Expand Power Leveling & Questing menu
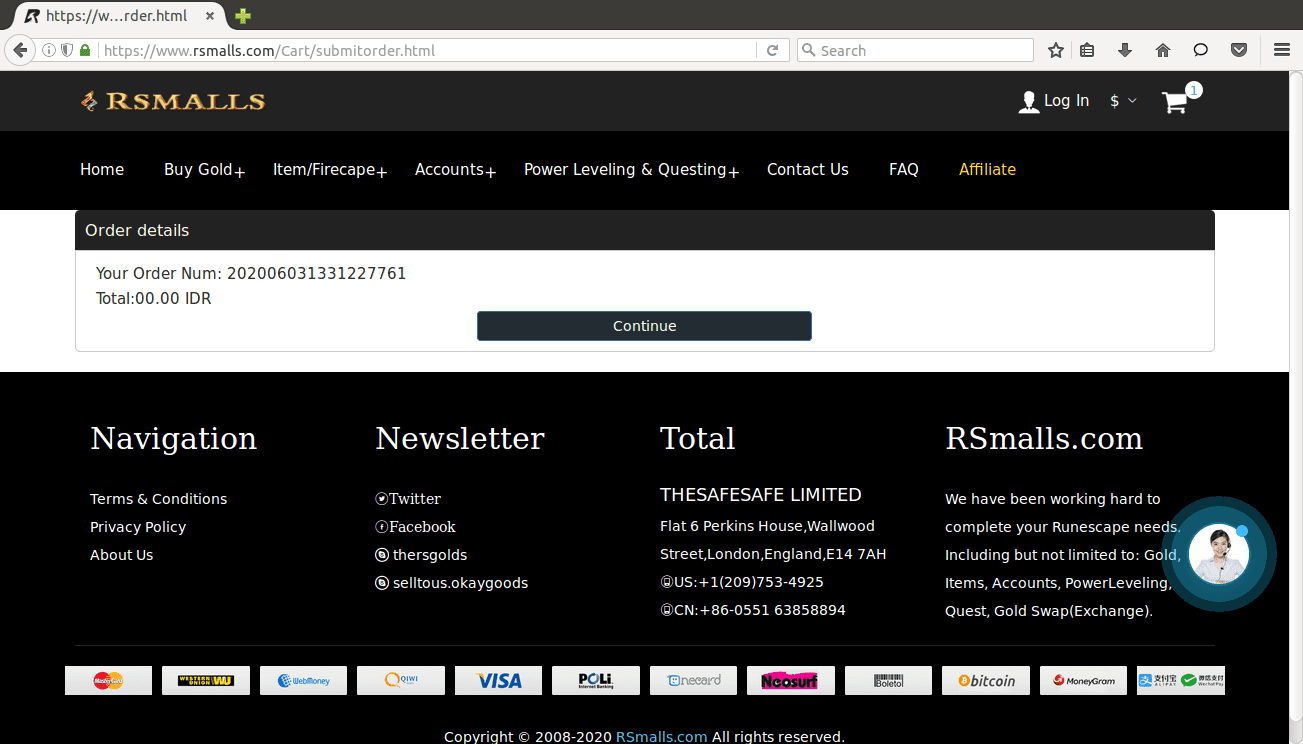 click(x=631, y=170)
